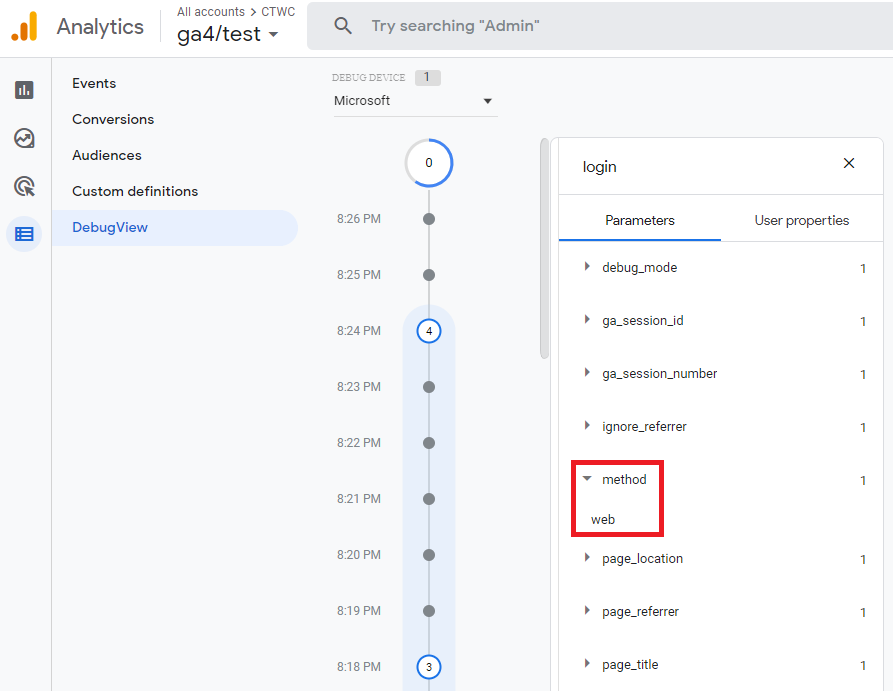This screenshot has width=893, height=691.
Task: Open the Configure sidebar icon
Action: (x=24, y=234)
